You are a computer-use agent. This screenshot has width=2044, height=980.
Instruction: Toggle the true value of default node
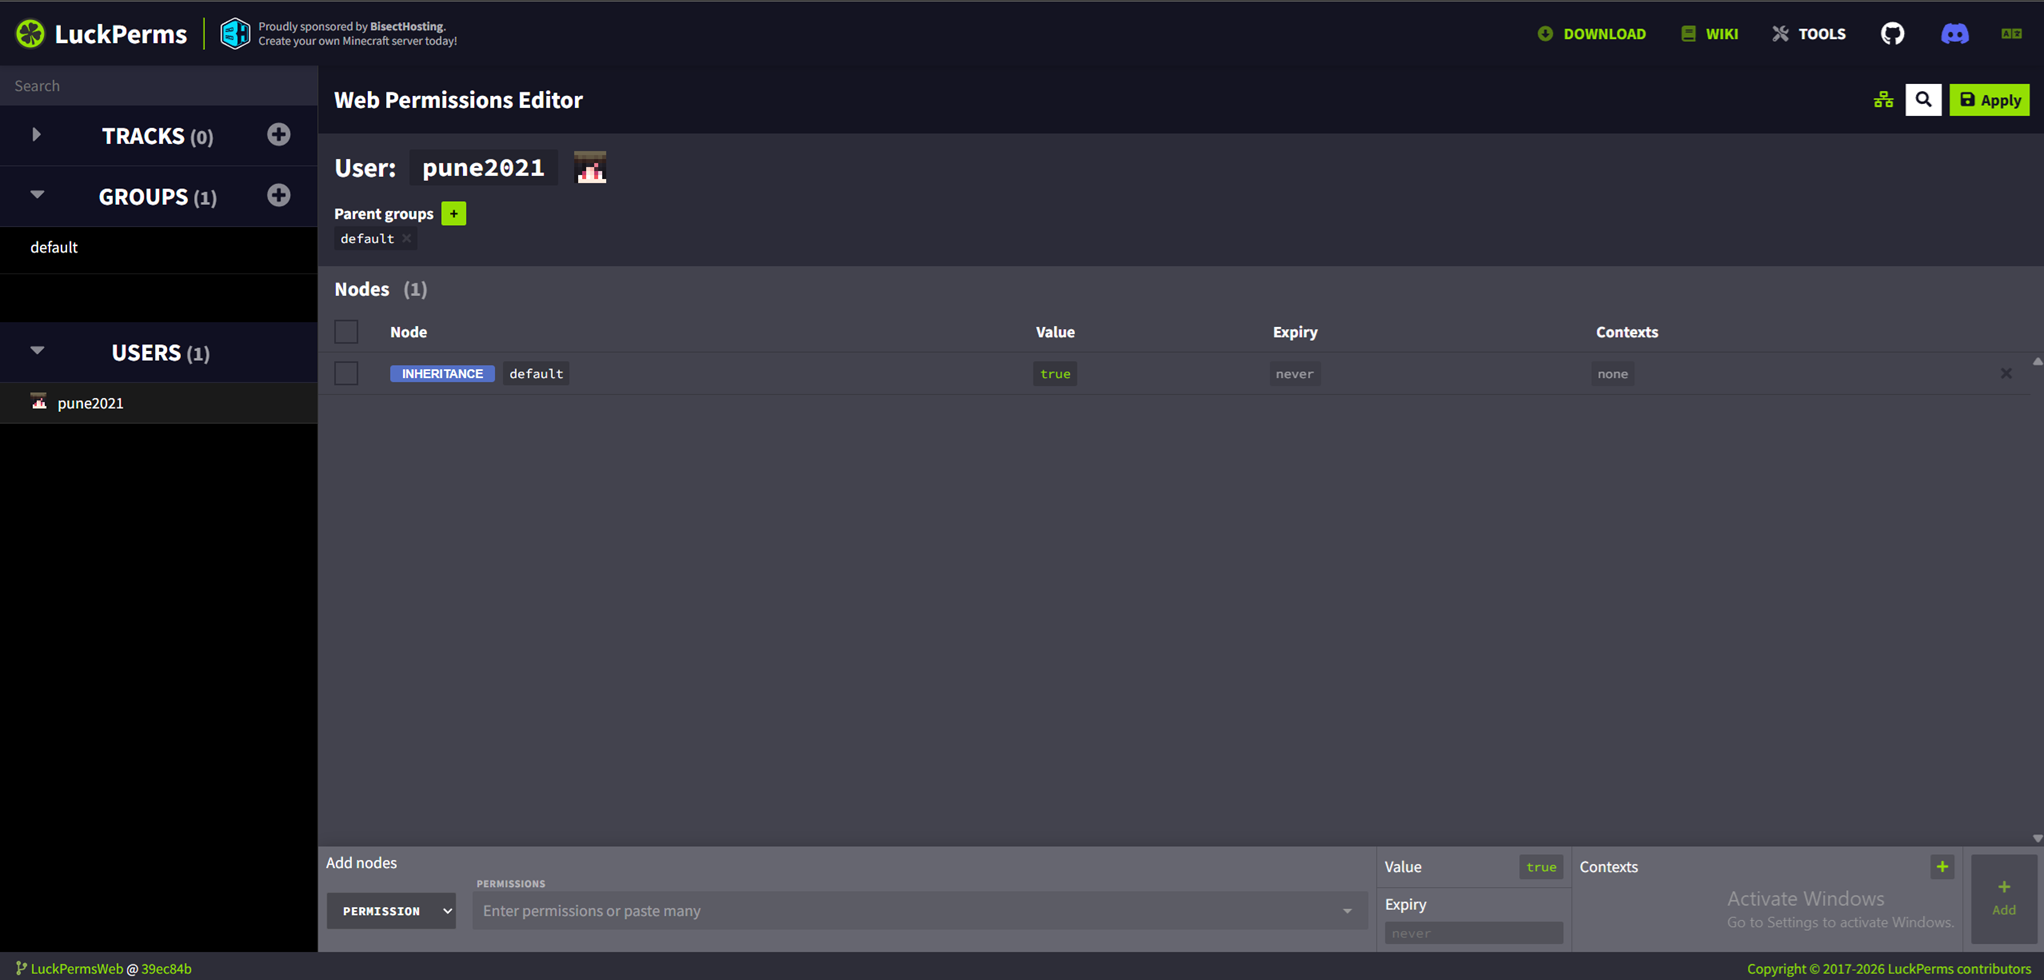(x=1055, y=374)
